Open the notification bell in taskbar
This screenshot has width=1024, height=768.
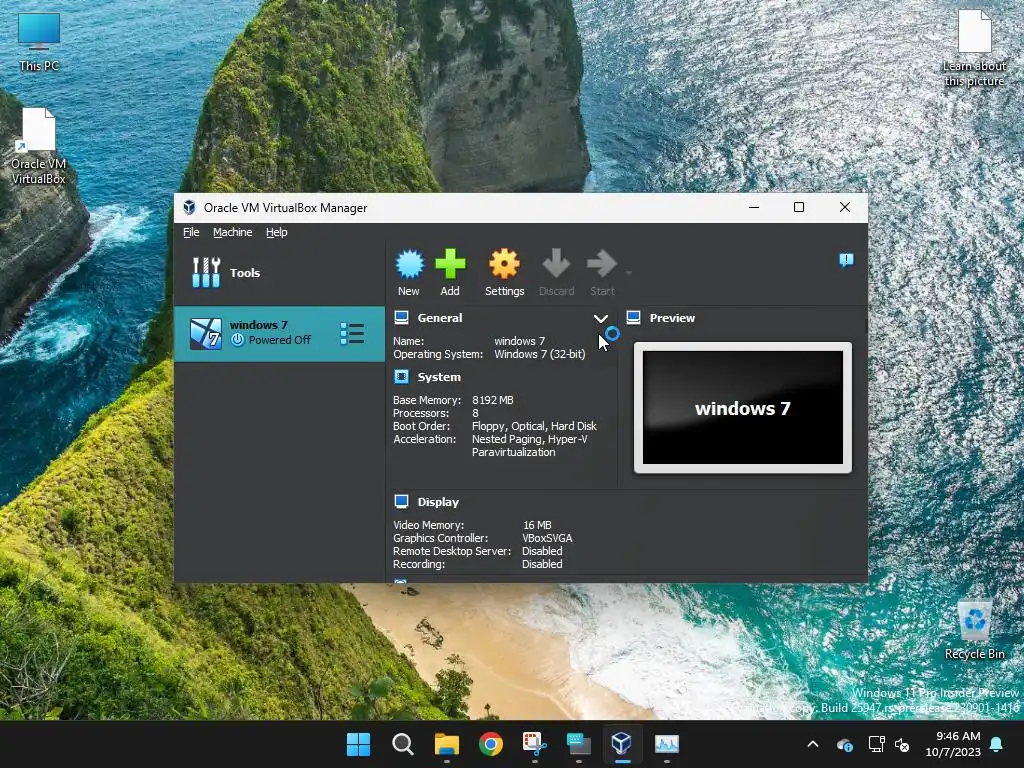pyautogui.click(x=996, y=744)
